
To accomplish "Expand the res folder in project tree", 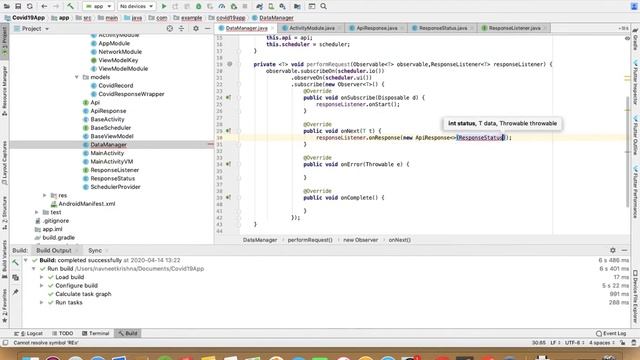I will click(x=45, y=196).
